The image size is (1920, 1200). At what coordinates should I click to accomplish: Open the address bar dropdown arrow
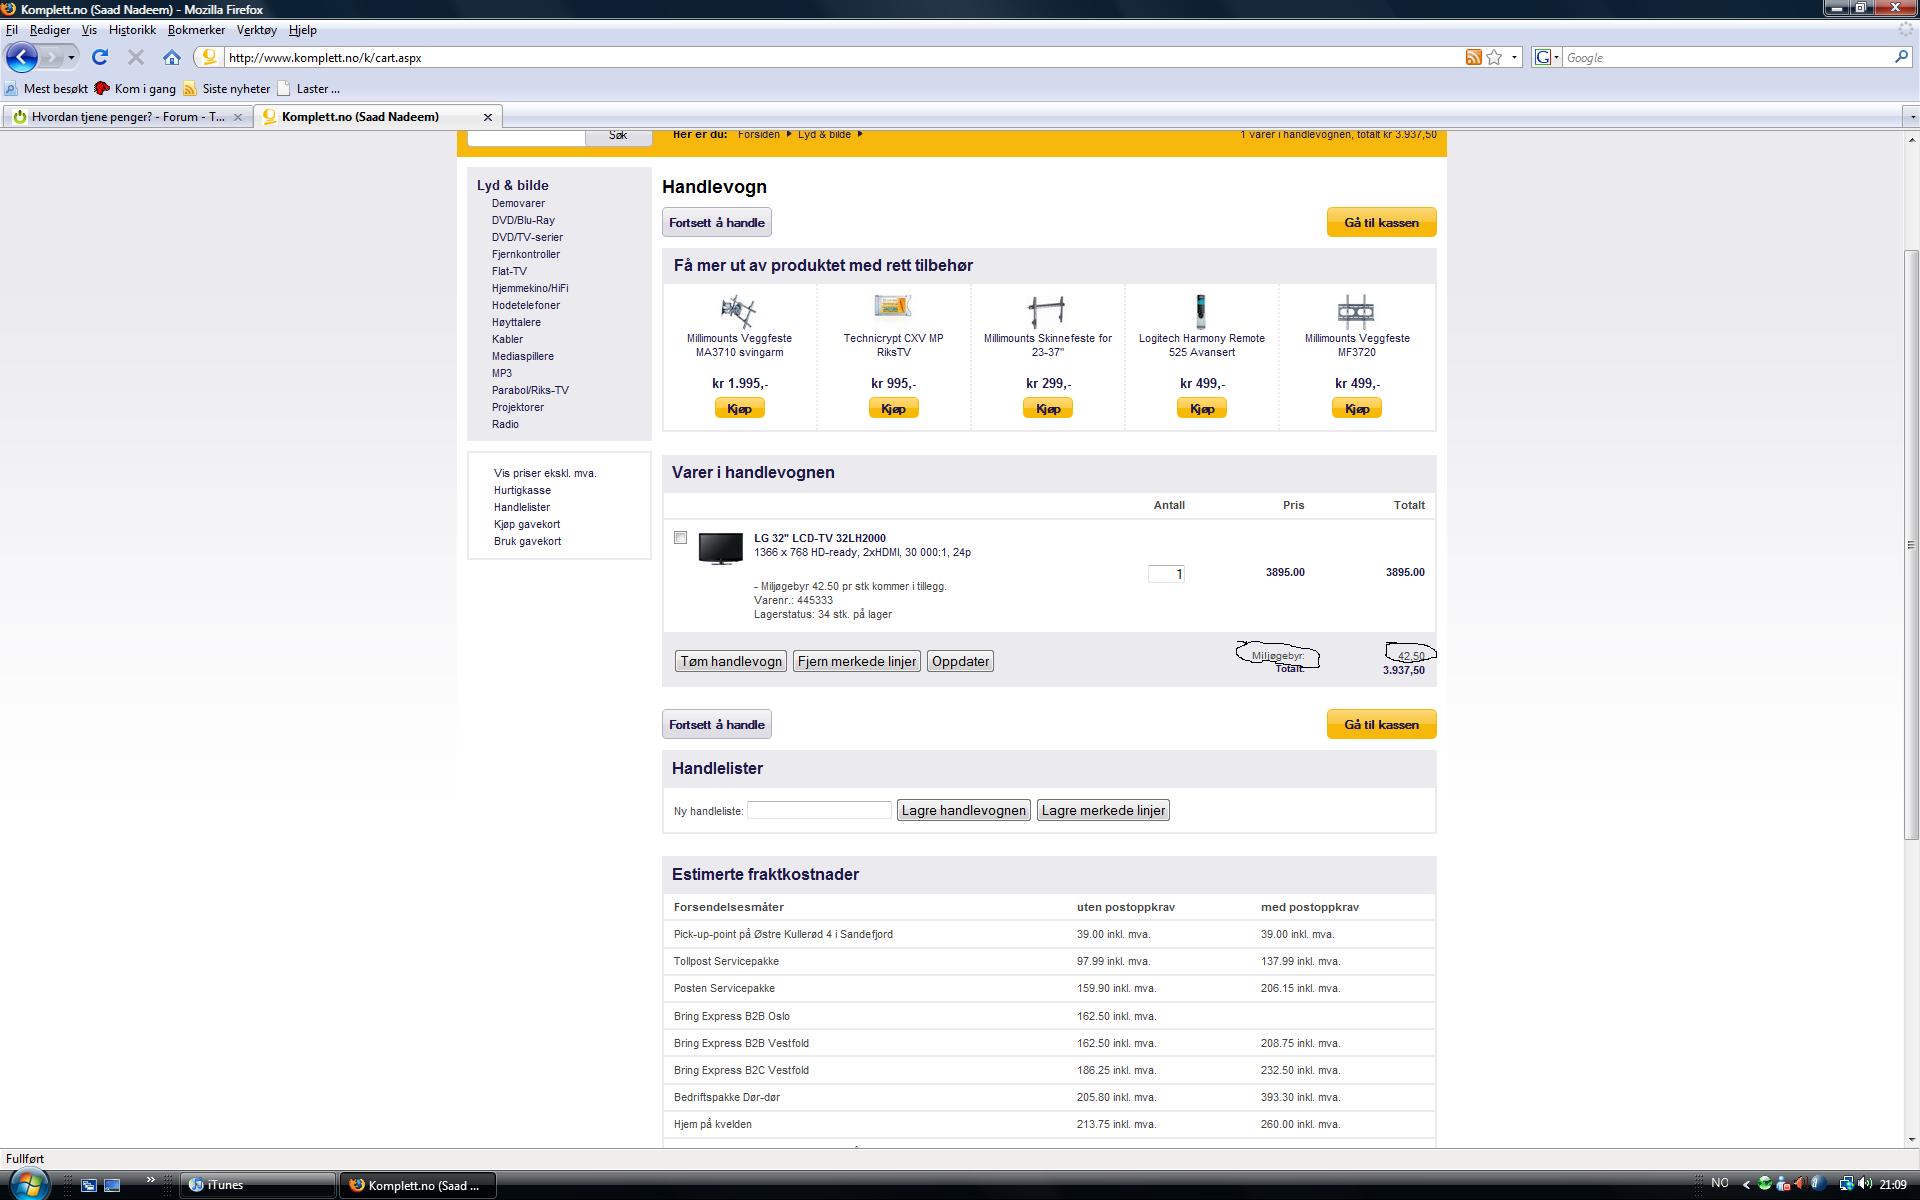point(1514,57)
